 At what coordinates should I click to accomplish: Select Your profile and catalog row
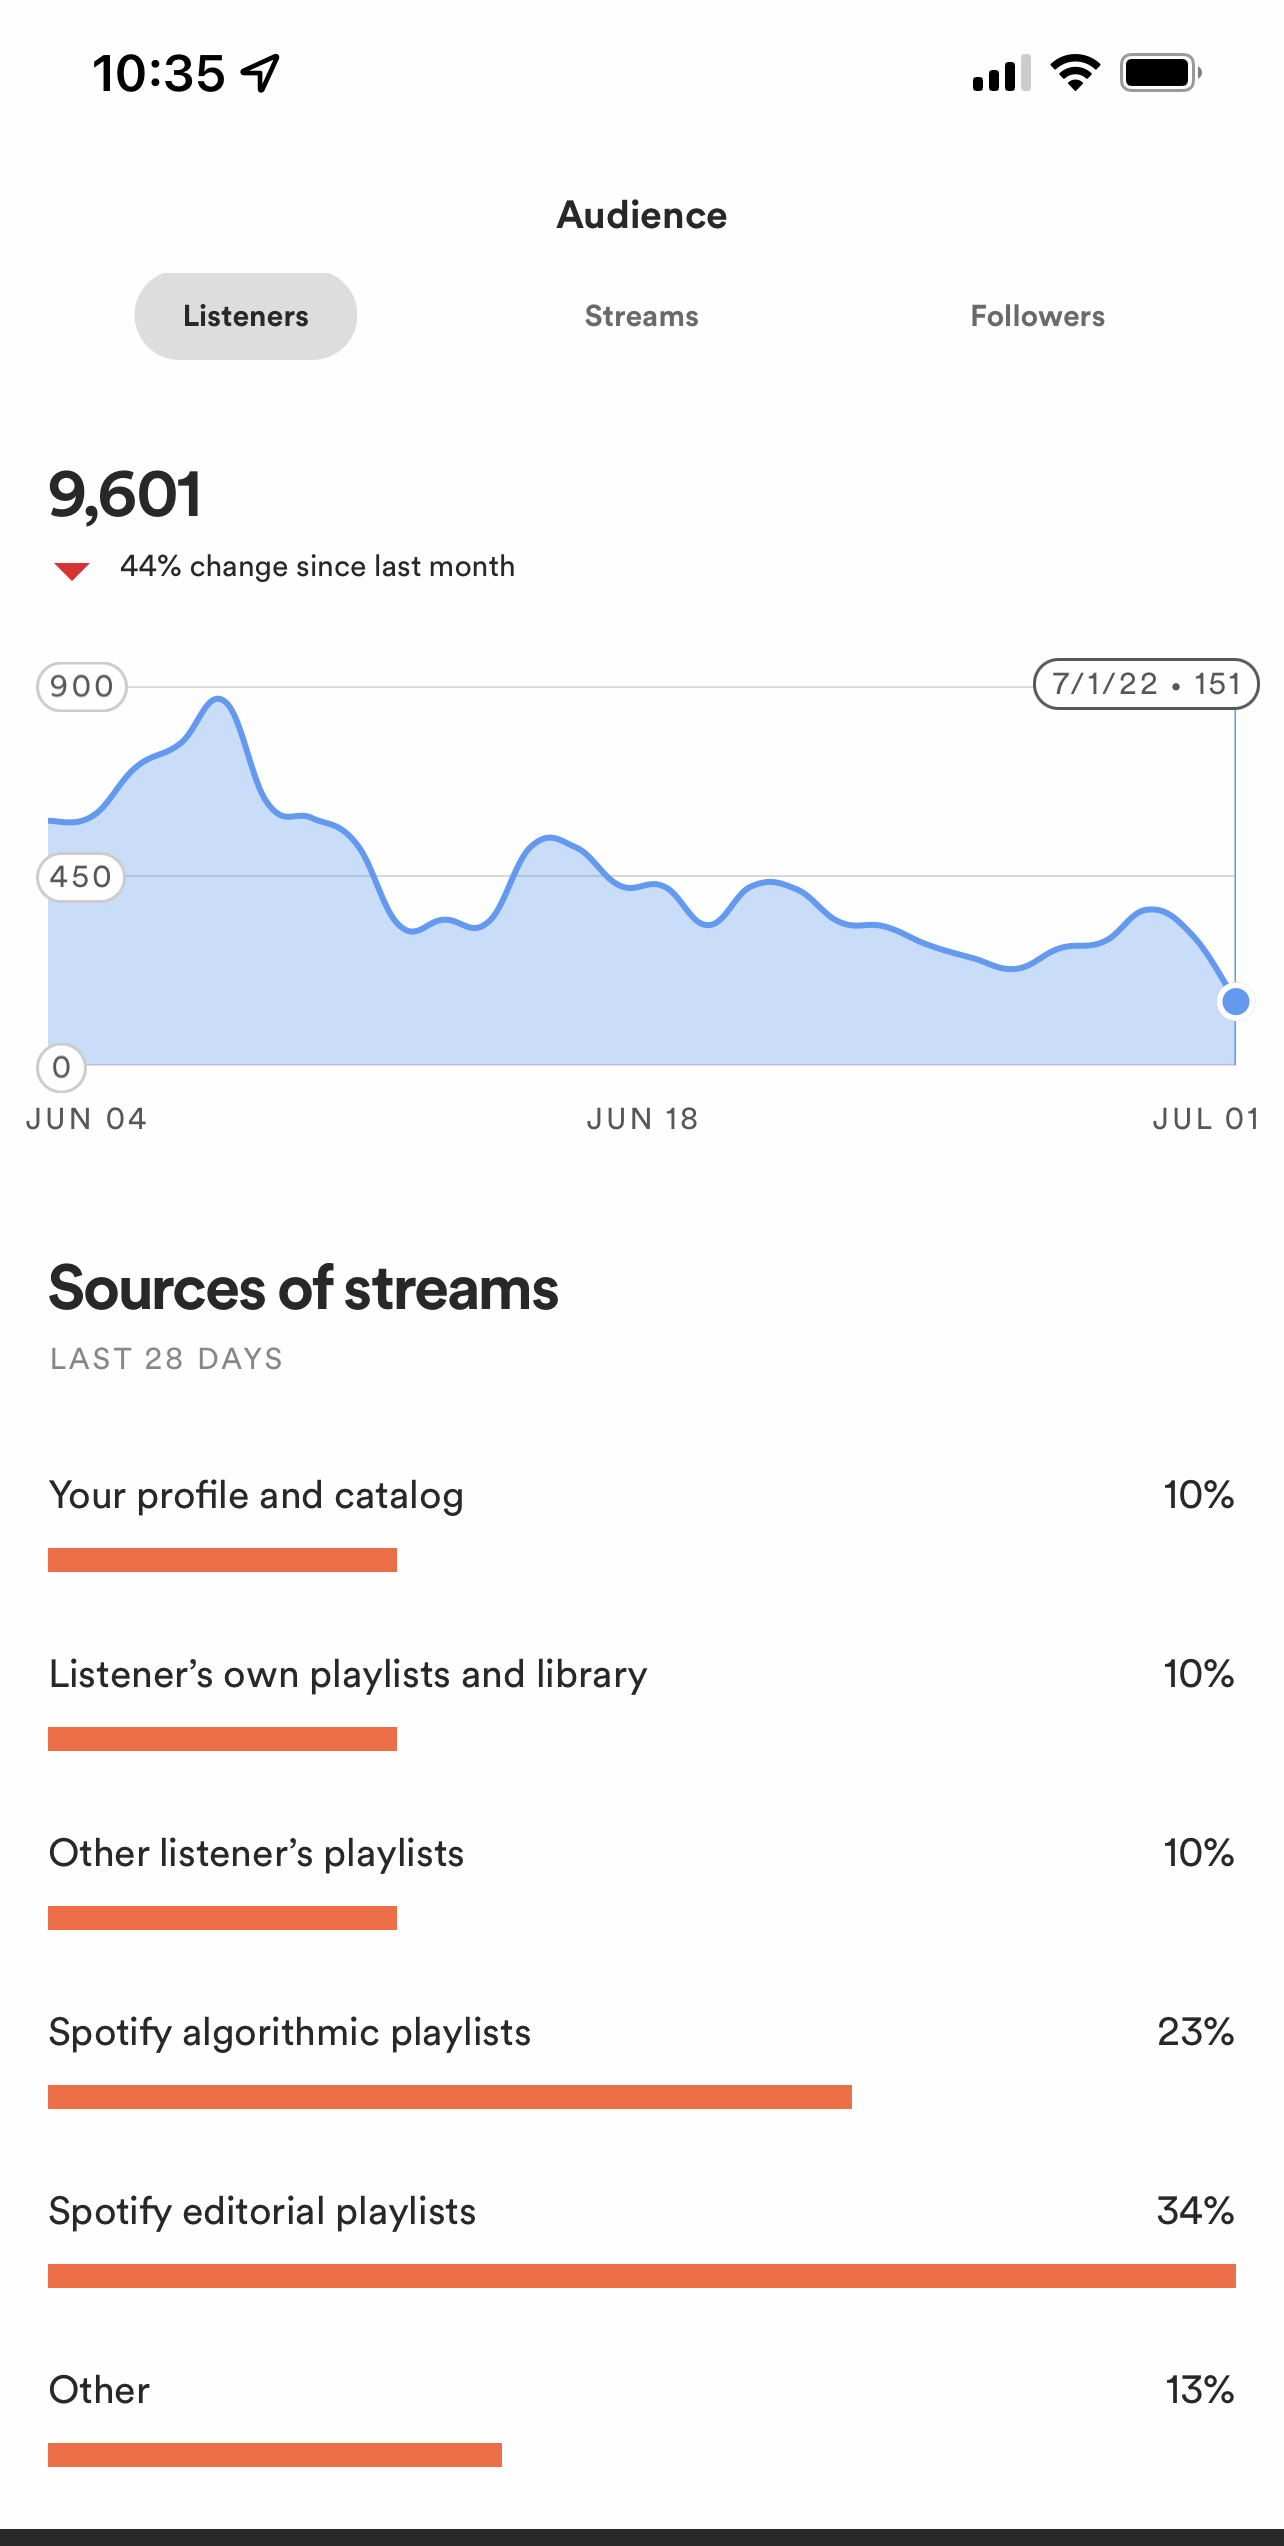point(642,1521)
